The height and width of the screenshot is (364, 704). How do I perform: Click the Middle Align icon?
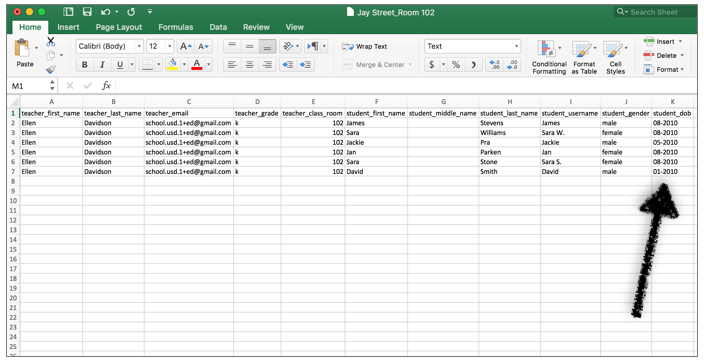250,46
